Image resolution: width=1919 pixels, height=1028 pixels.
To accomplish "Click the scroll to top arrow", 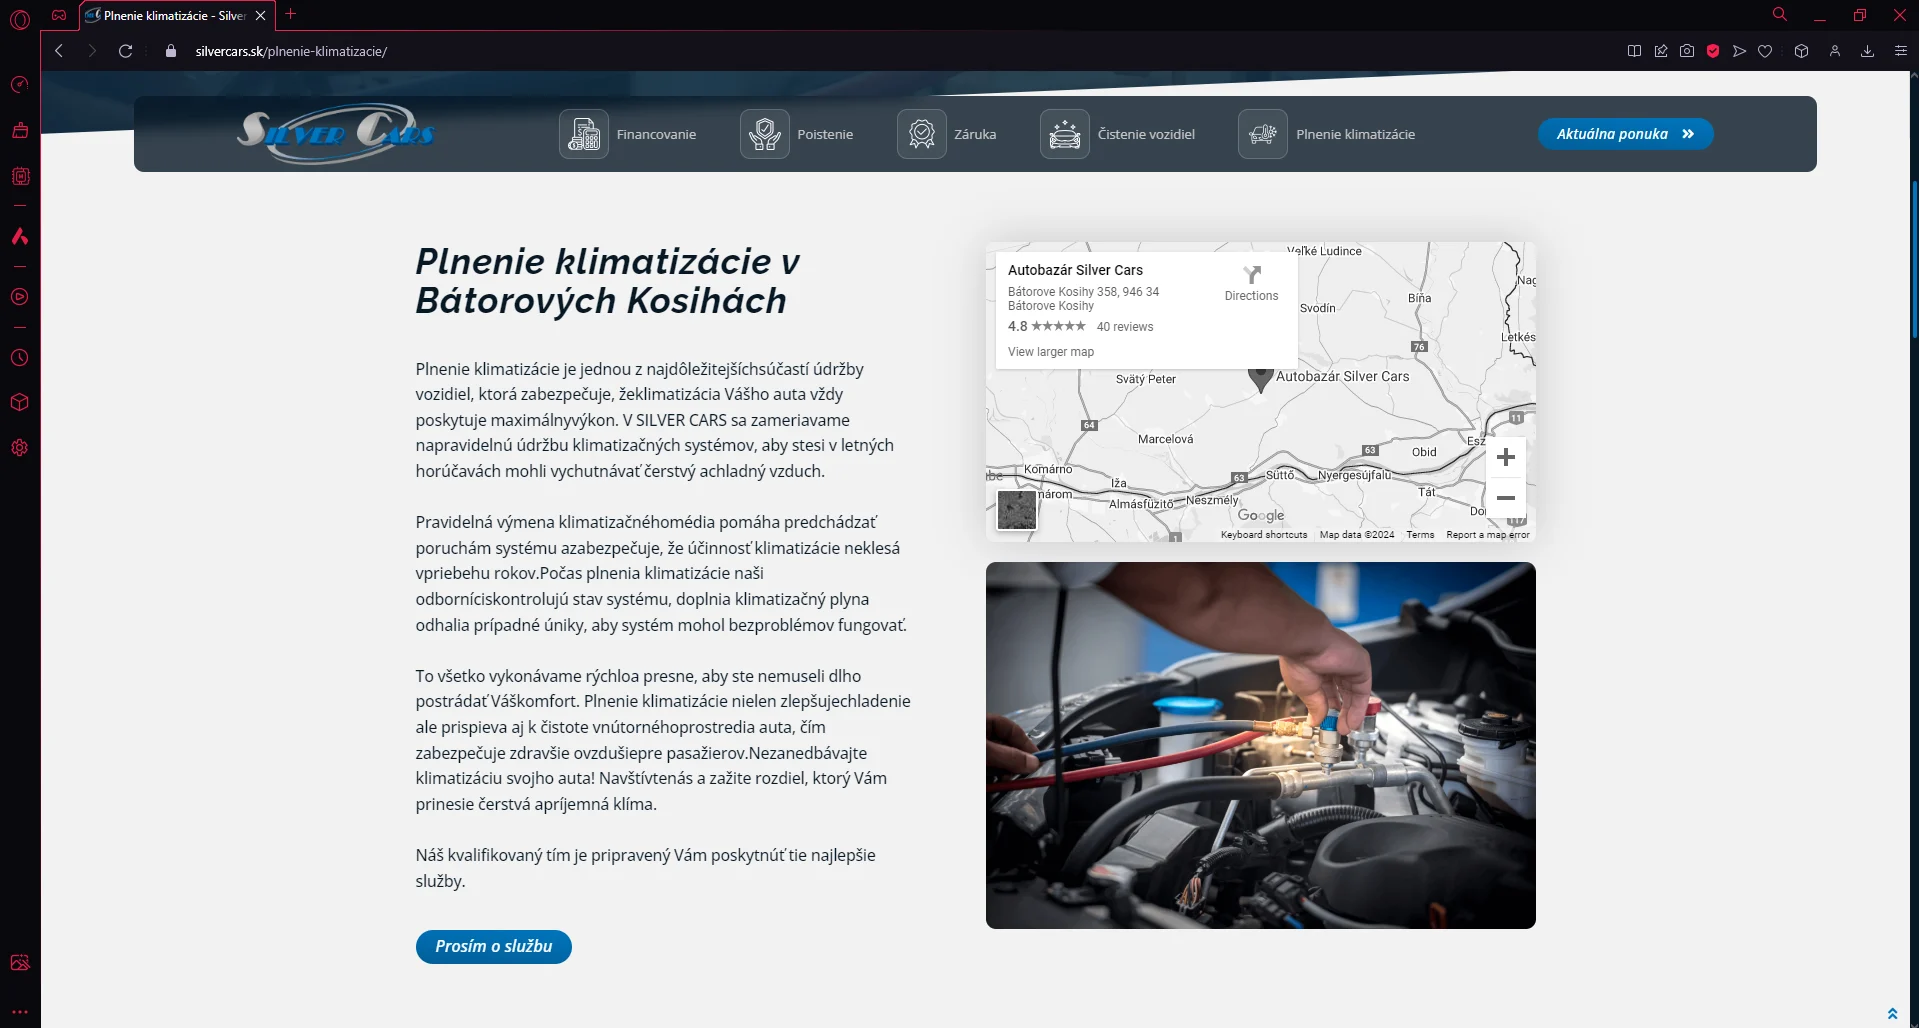I will [x=1892, y=1014].
